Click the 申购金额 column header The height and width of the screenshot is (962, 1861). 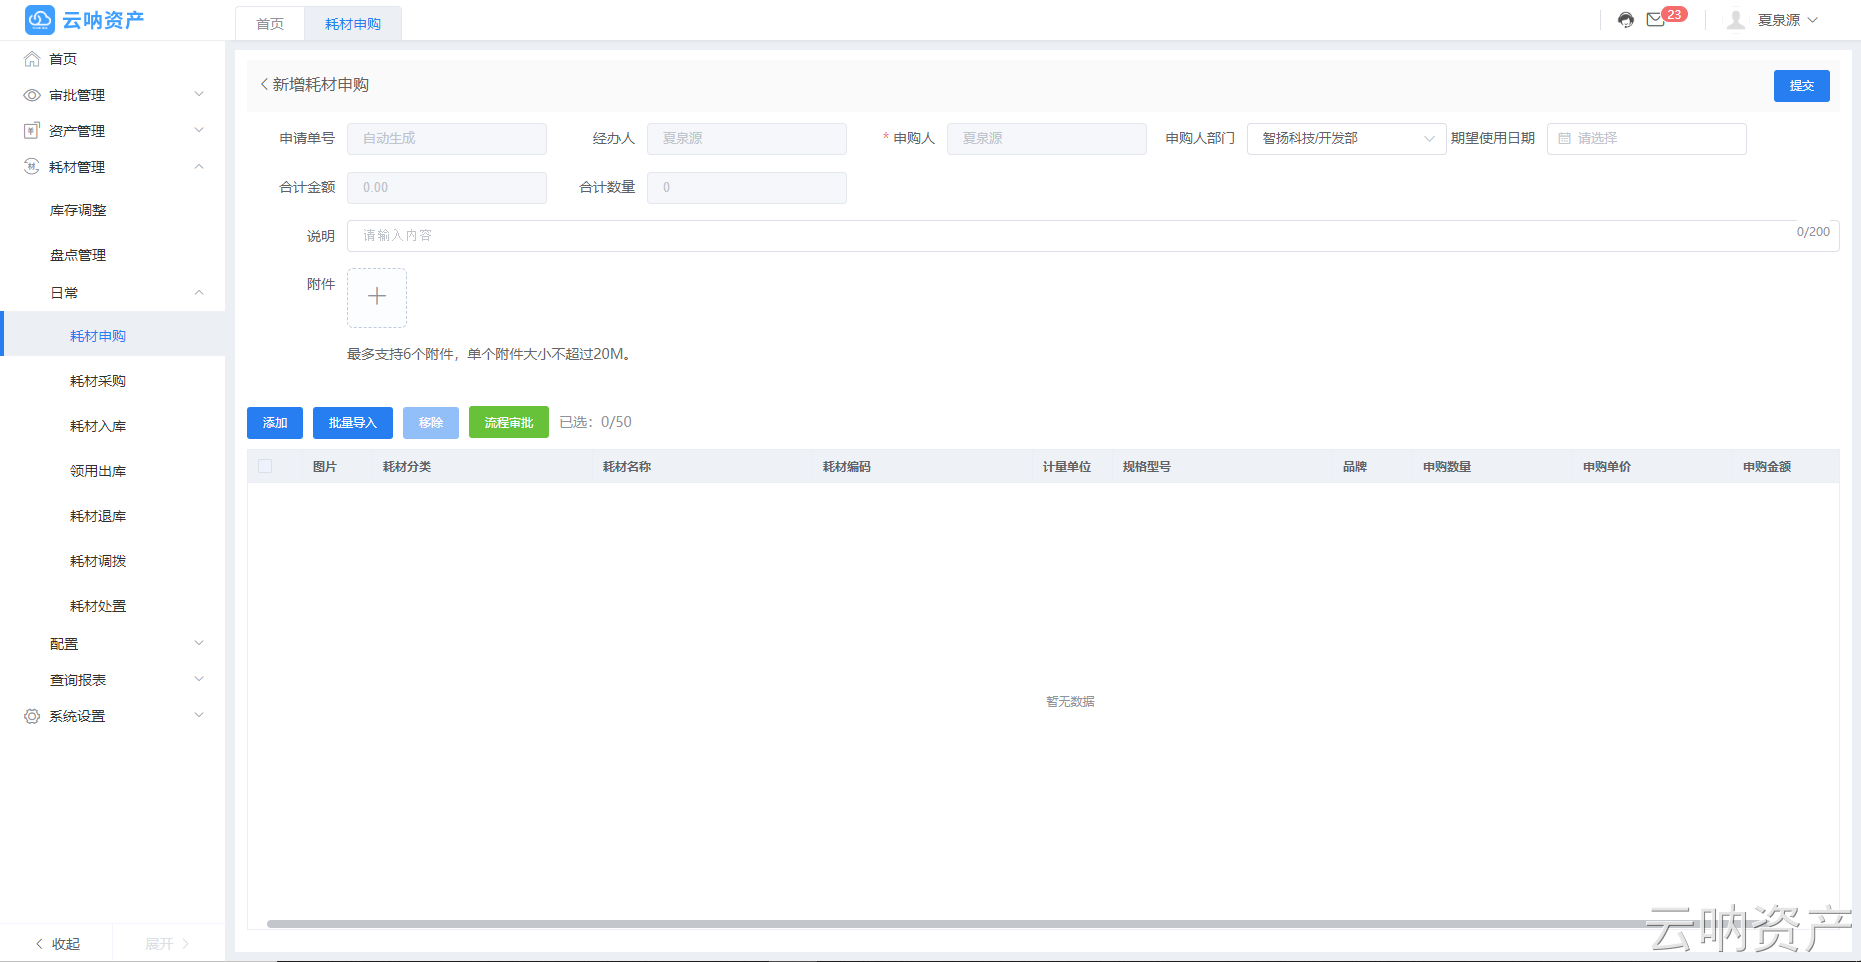1767,467
